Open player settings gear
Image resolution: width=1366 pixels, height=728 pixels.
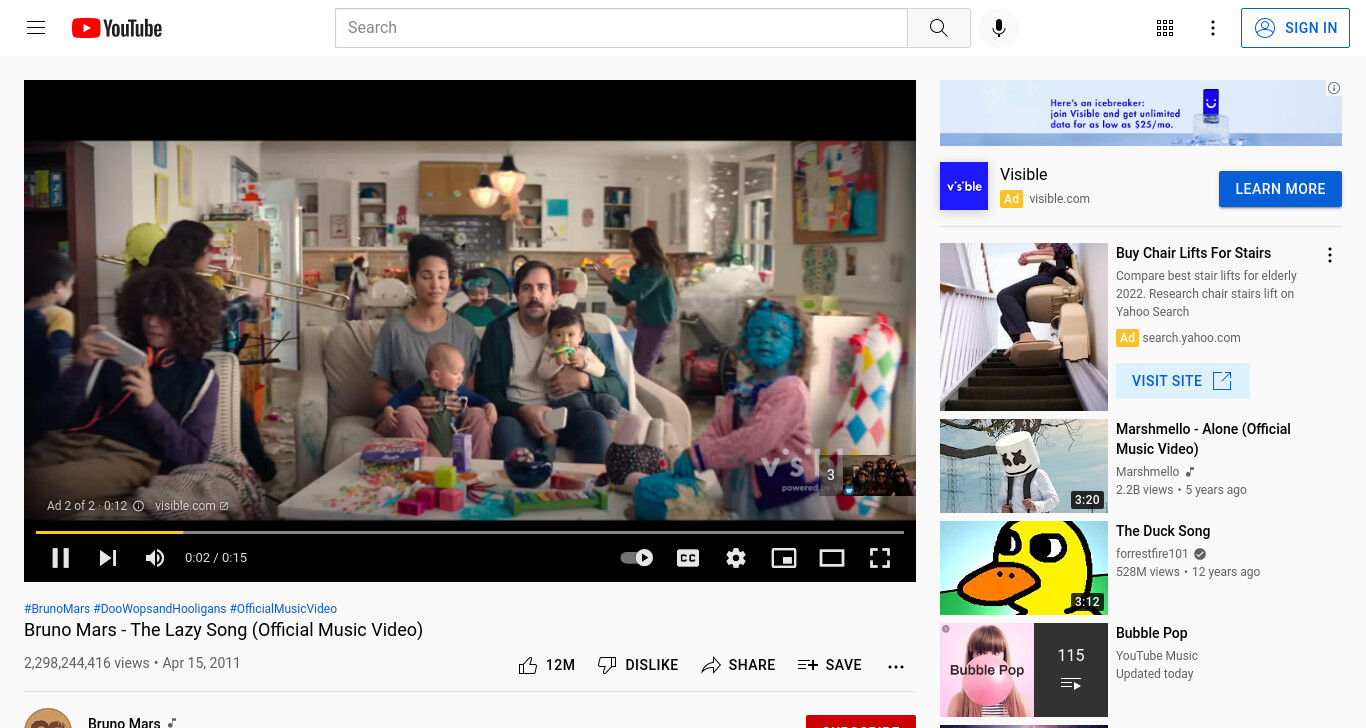(736, 558)
